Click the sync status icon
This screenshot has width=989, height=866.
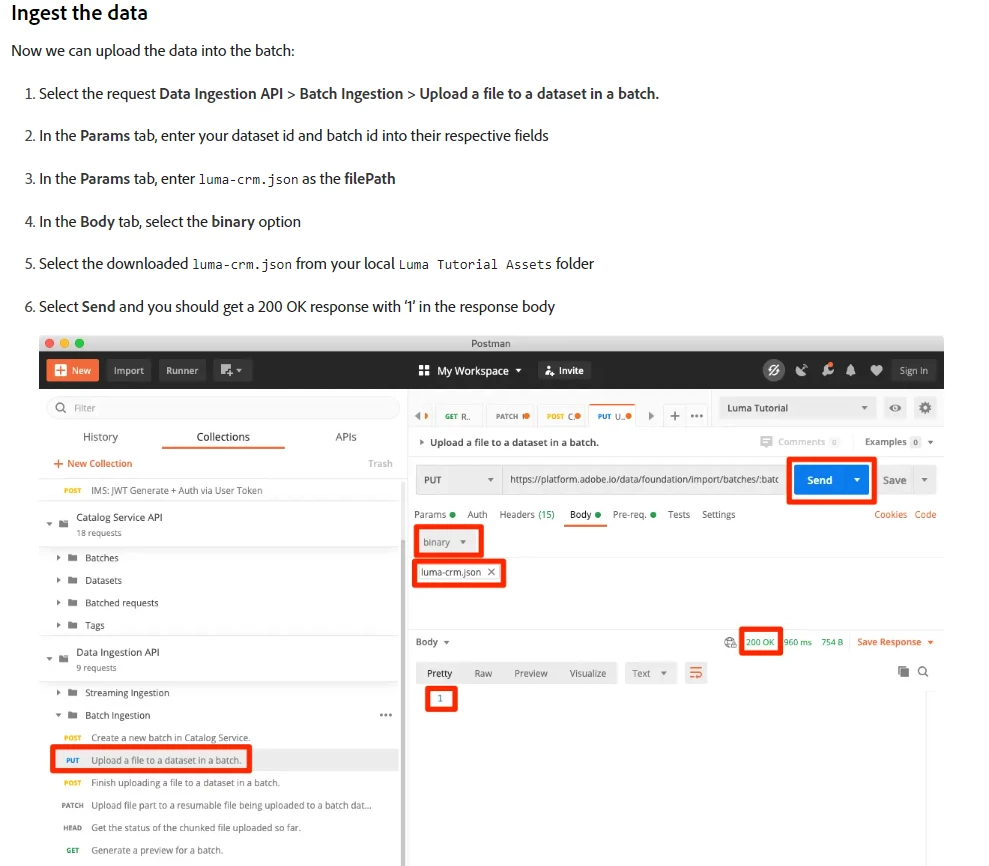pyautogui.click(x=774, y=370)
